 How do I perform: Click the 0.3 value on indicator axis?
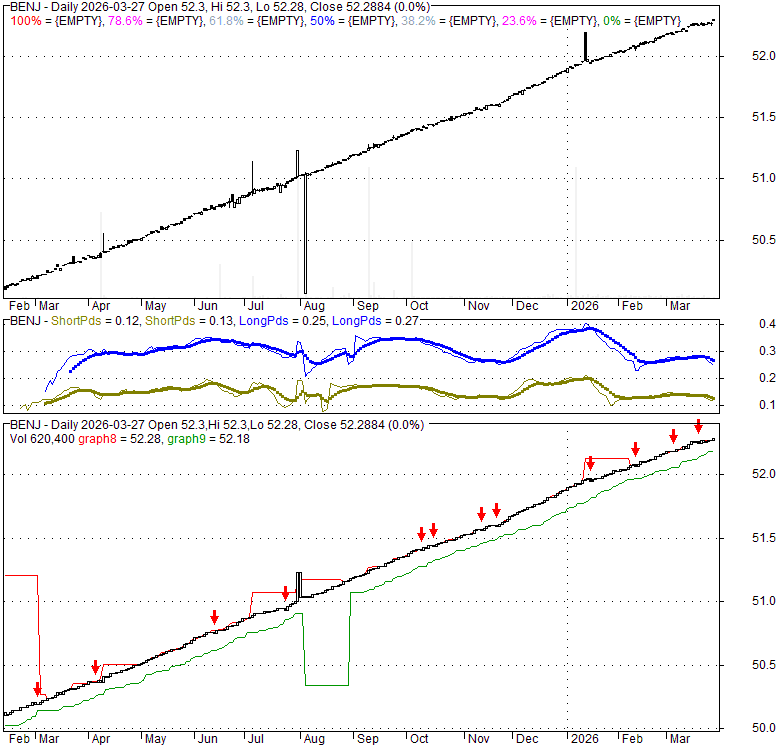(767, 351)
